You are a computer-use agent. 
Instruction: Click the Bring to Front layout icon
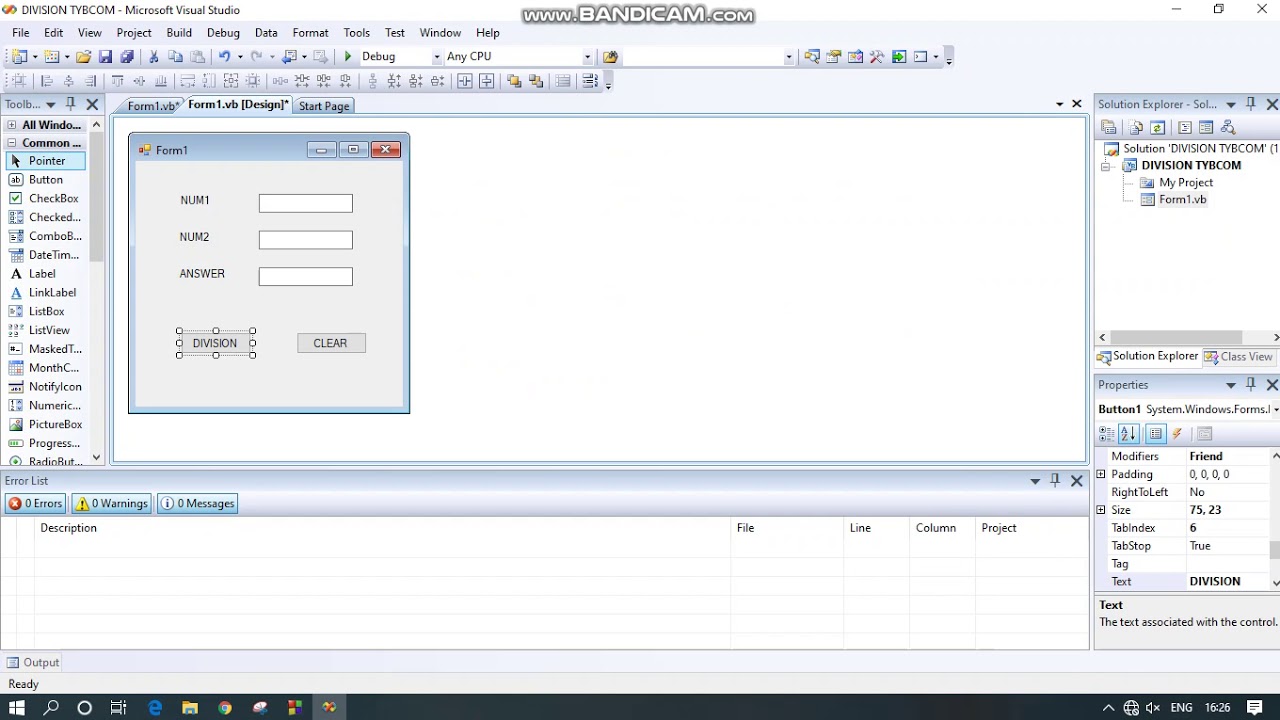click(x=514, y=81)
